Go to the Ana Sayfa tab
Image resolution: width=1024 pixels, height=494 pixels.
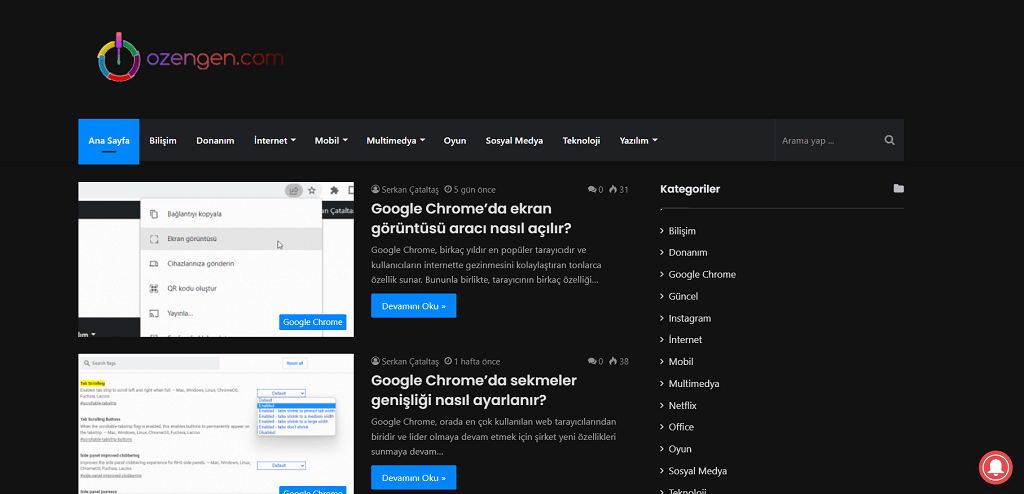[x=108, y=141]
